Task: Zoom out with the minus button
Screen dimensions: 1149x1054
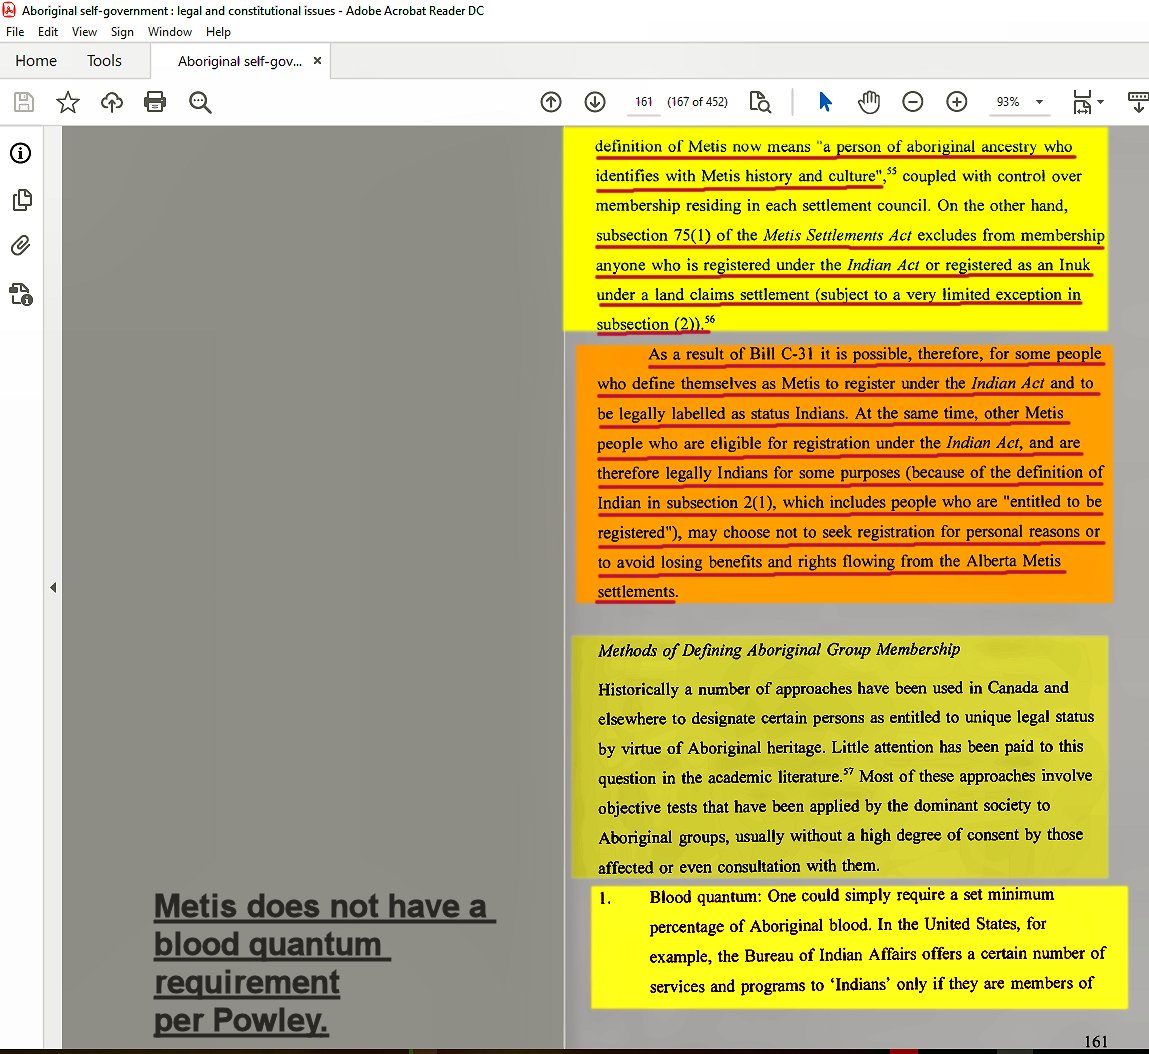Action: (x=912, y=102)
